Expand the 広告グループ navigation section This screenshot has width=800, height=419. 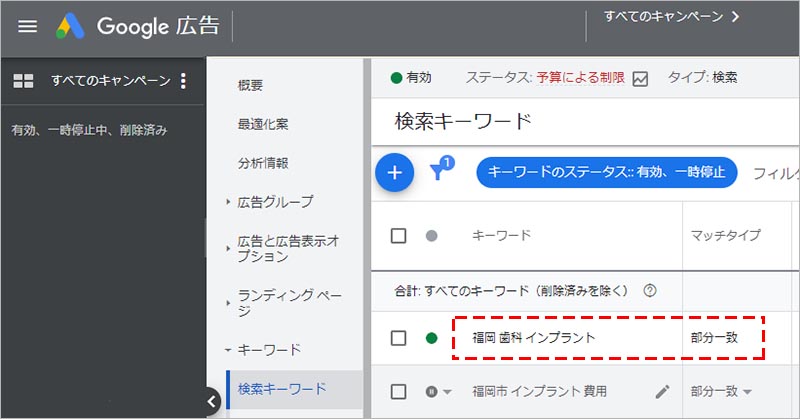pyautogui.click(x=274, y=202)
